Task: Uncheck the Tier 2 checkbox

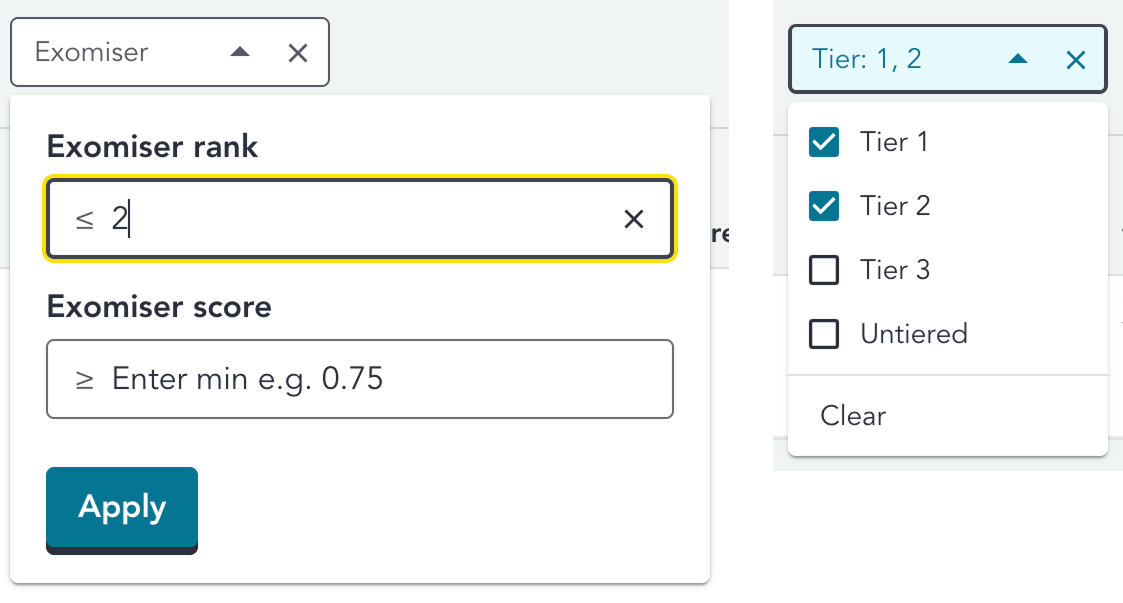Action: point(823,205)
